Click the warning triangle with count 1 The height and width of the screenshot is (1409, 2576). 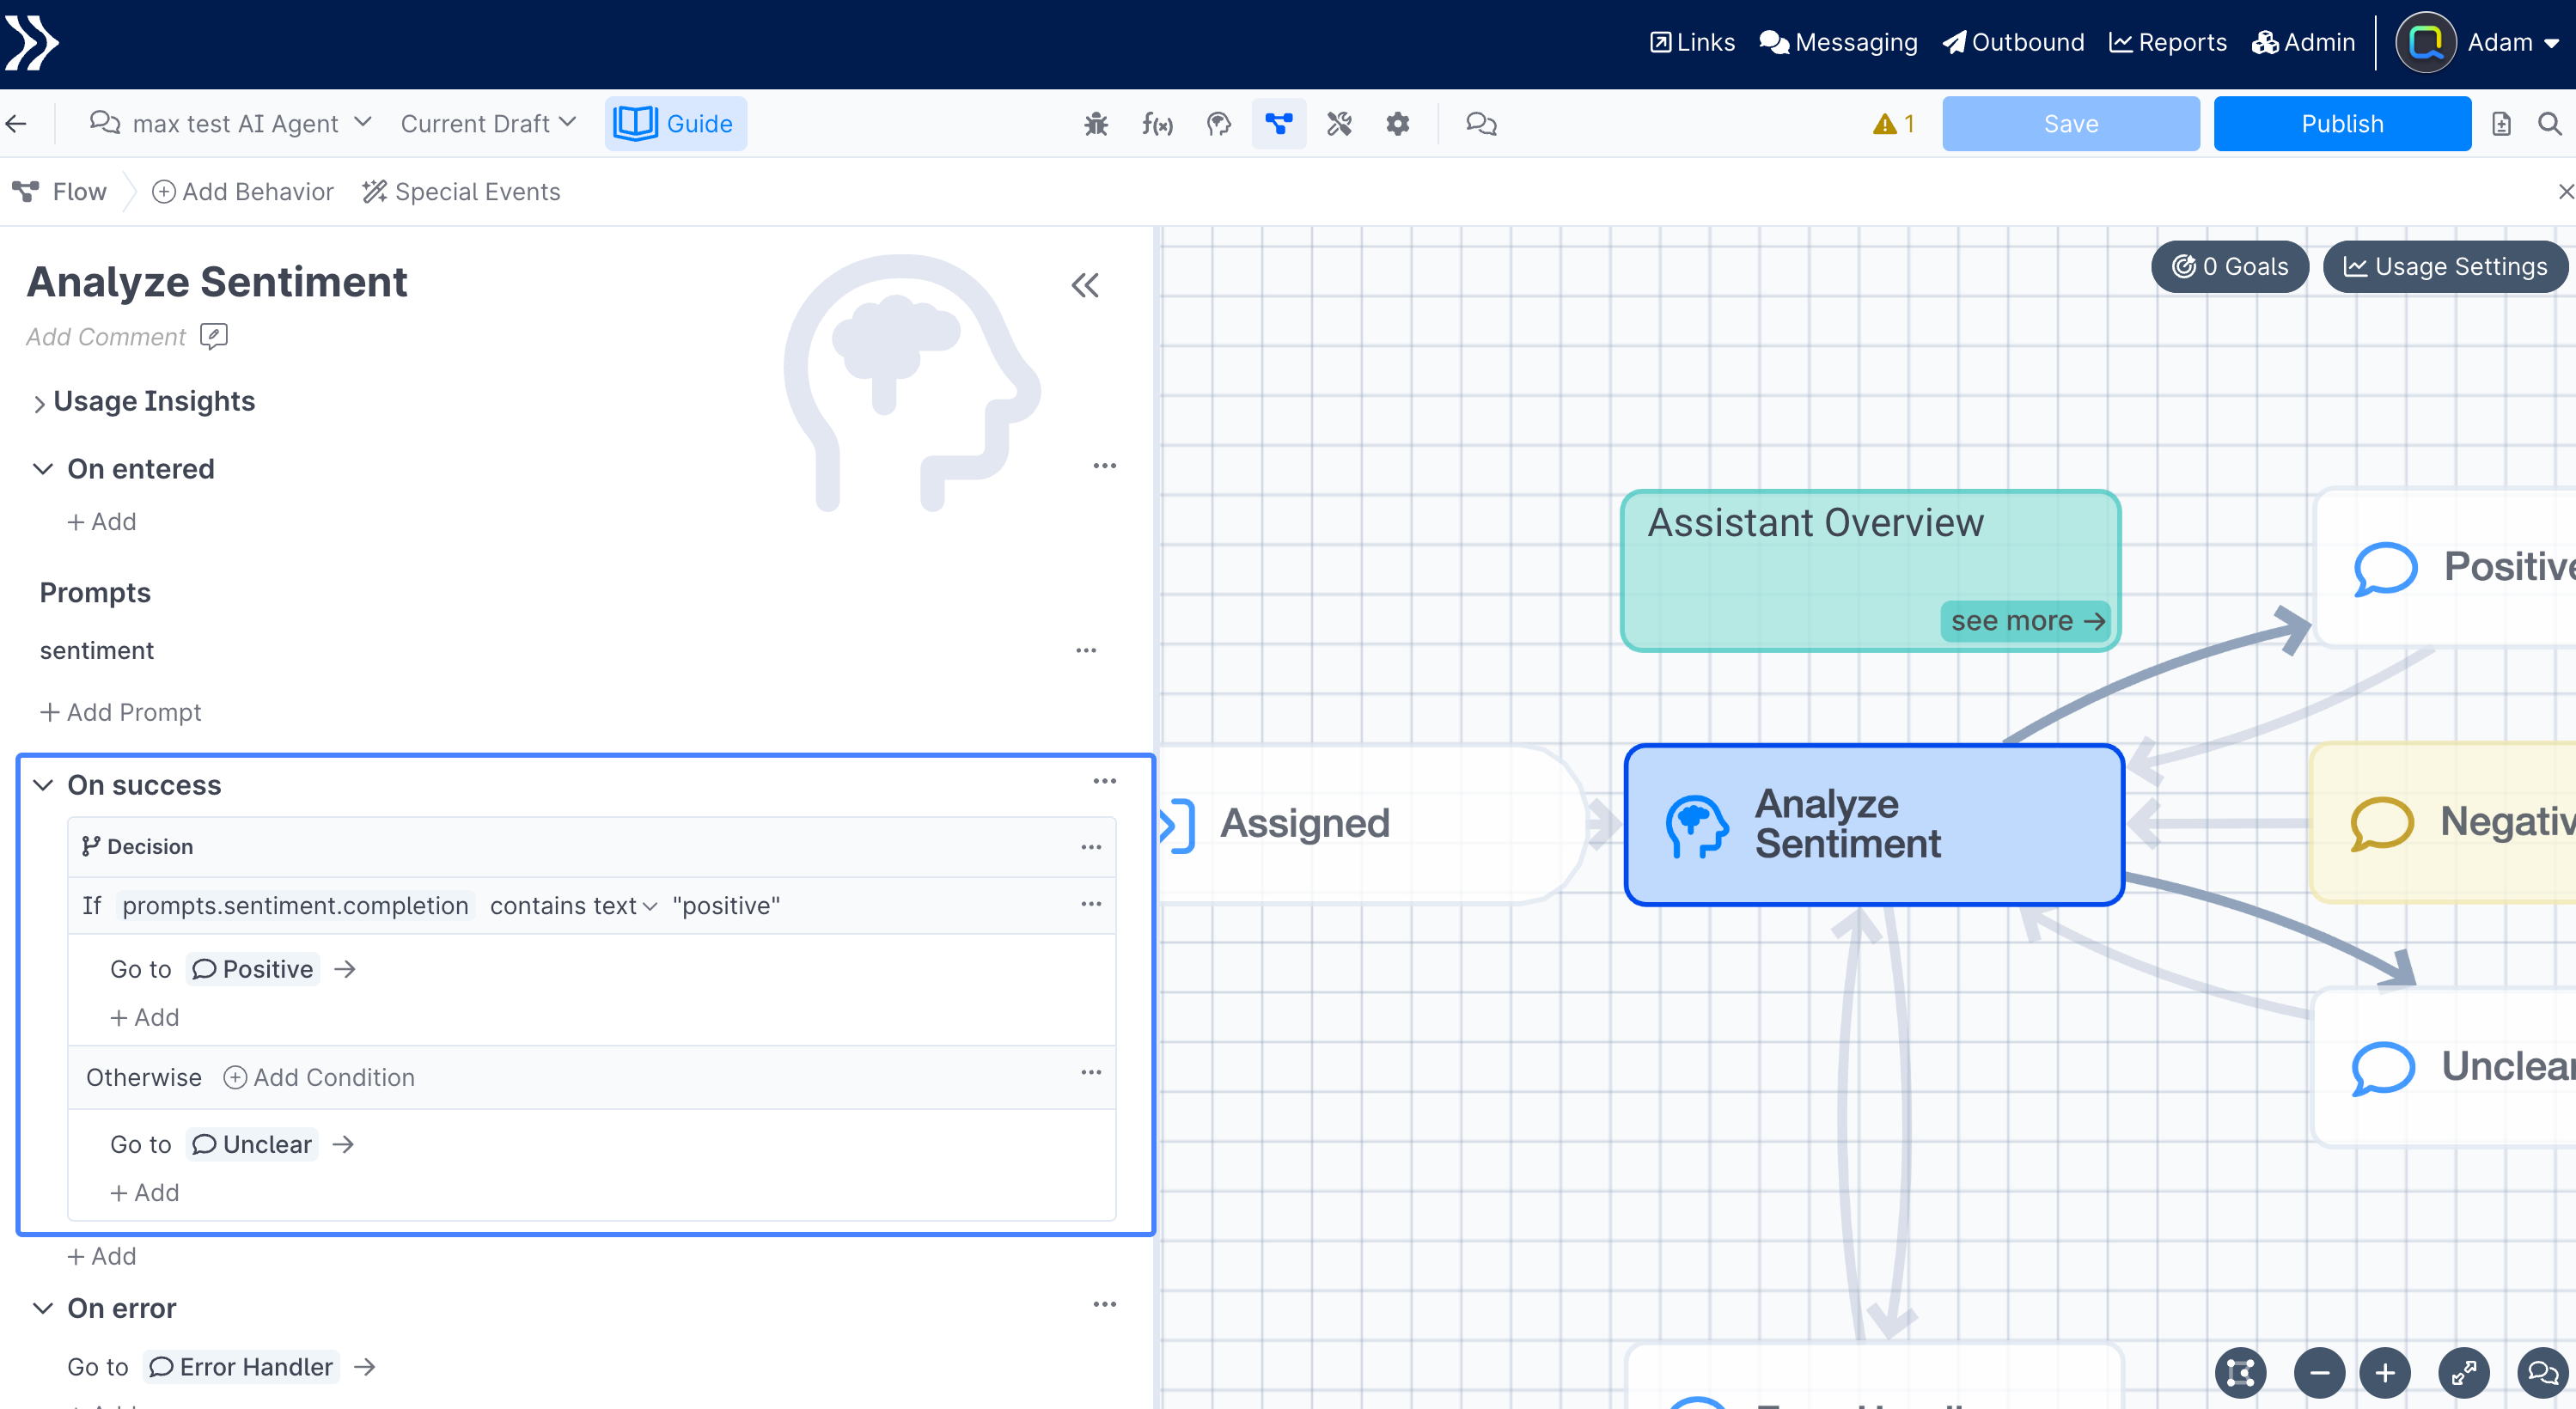(x=1894, y=124)
